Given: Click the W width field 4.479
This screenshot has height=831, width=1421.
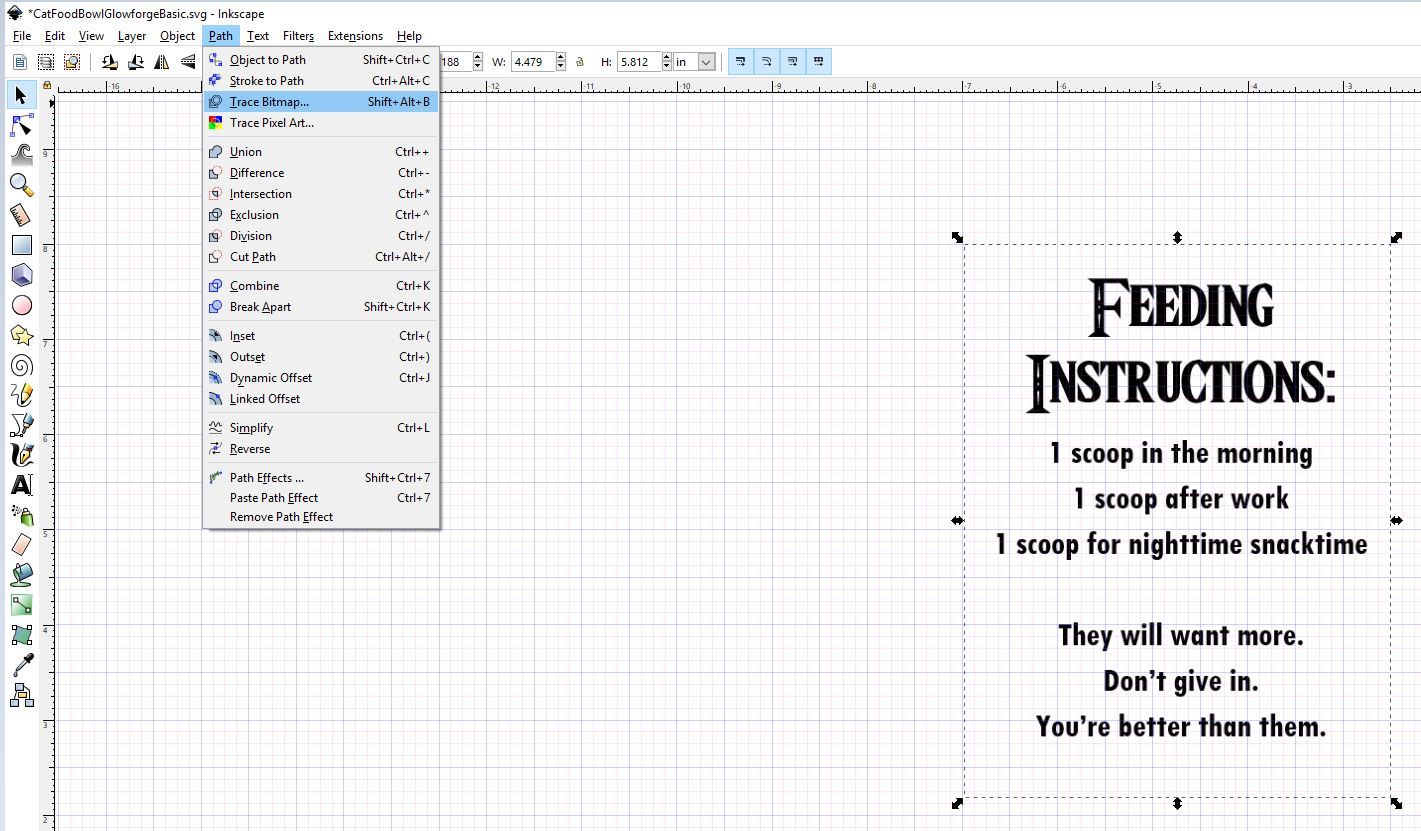Looking at the screenshot, I should point(533,62).
